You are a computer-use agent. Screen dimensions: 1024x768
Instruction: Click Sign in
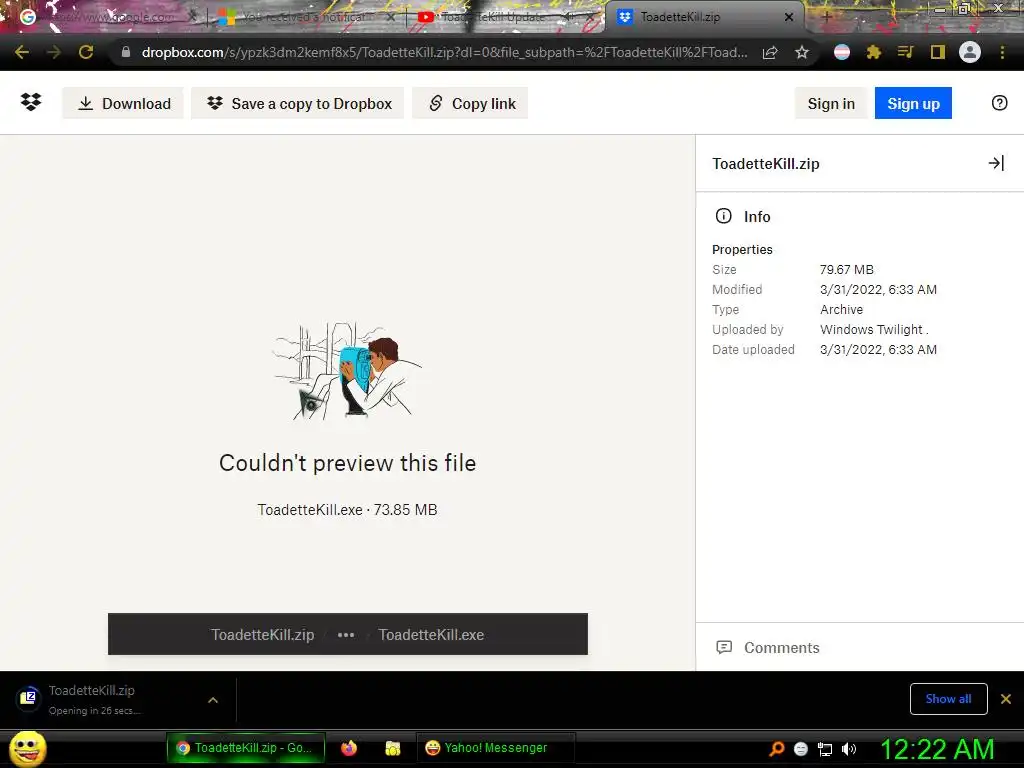click(x=831, y=103)
